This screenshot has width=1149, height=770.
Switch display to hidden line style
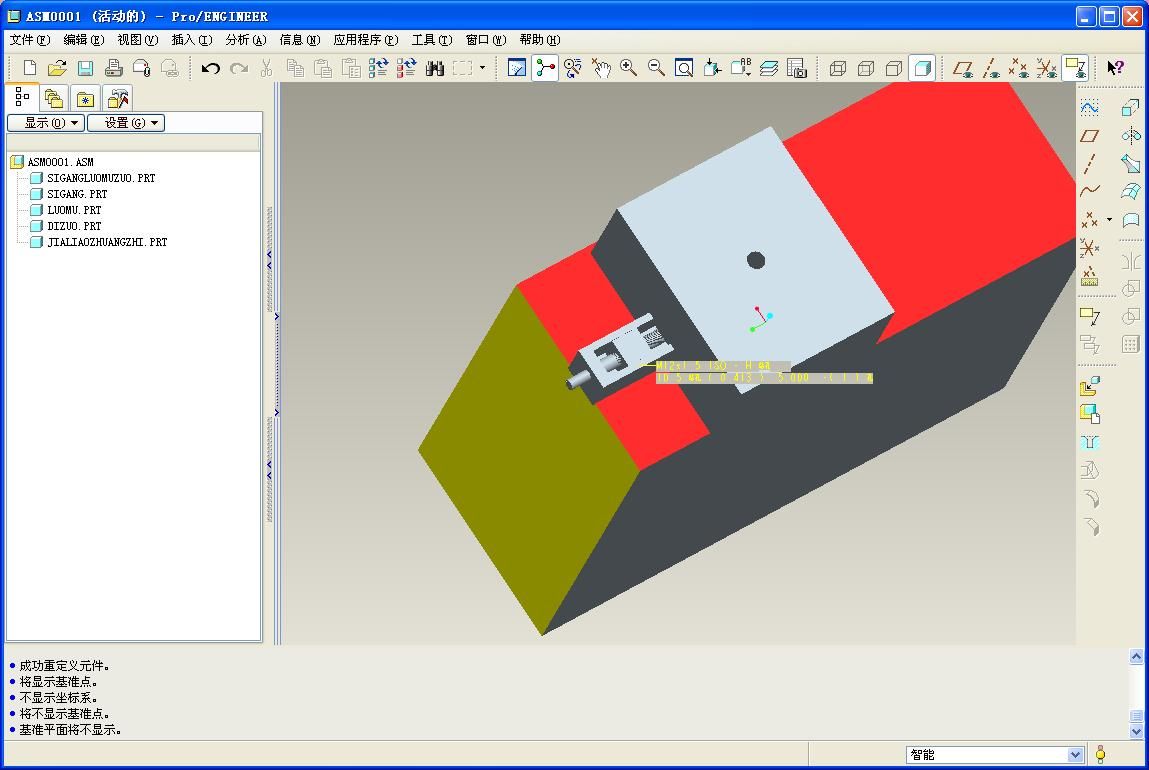coord(865,68)
